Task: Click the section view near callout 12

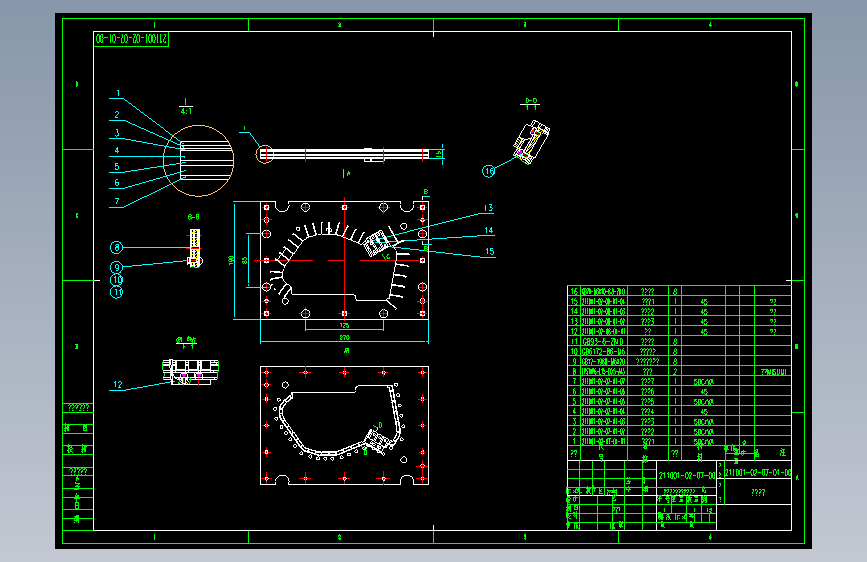Action: [x=190, y=372]
